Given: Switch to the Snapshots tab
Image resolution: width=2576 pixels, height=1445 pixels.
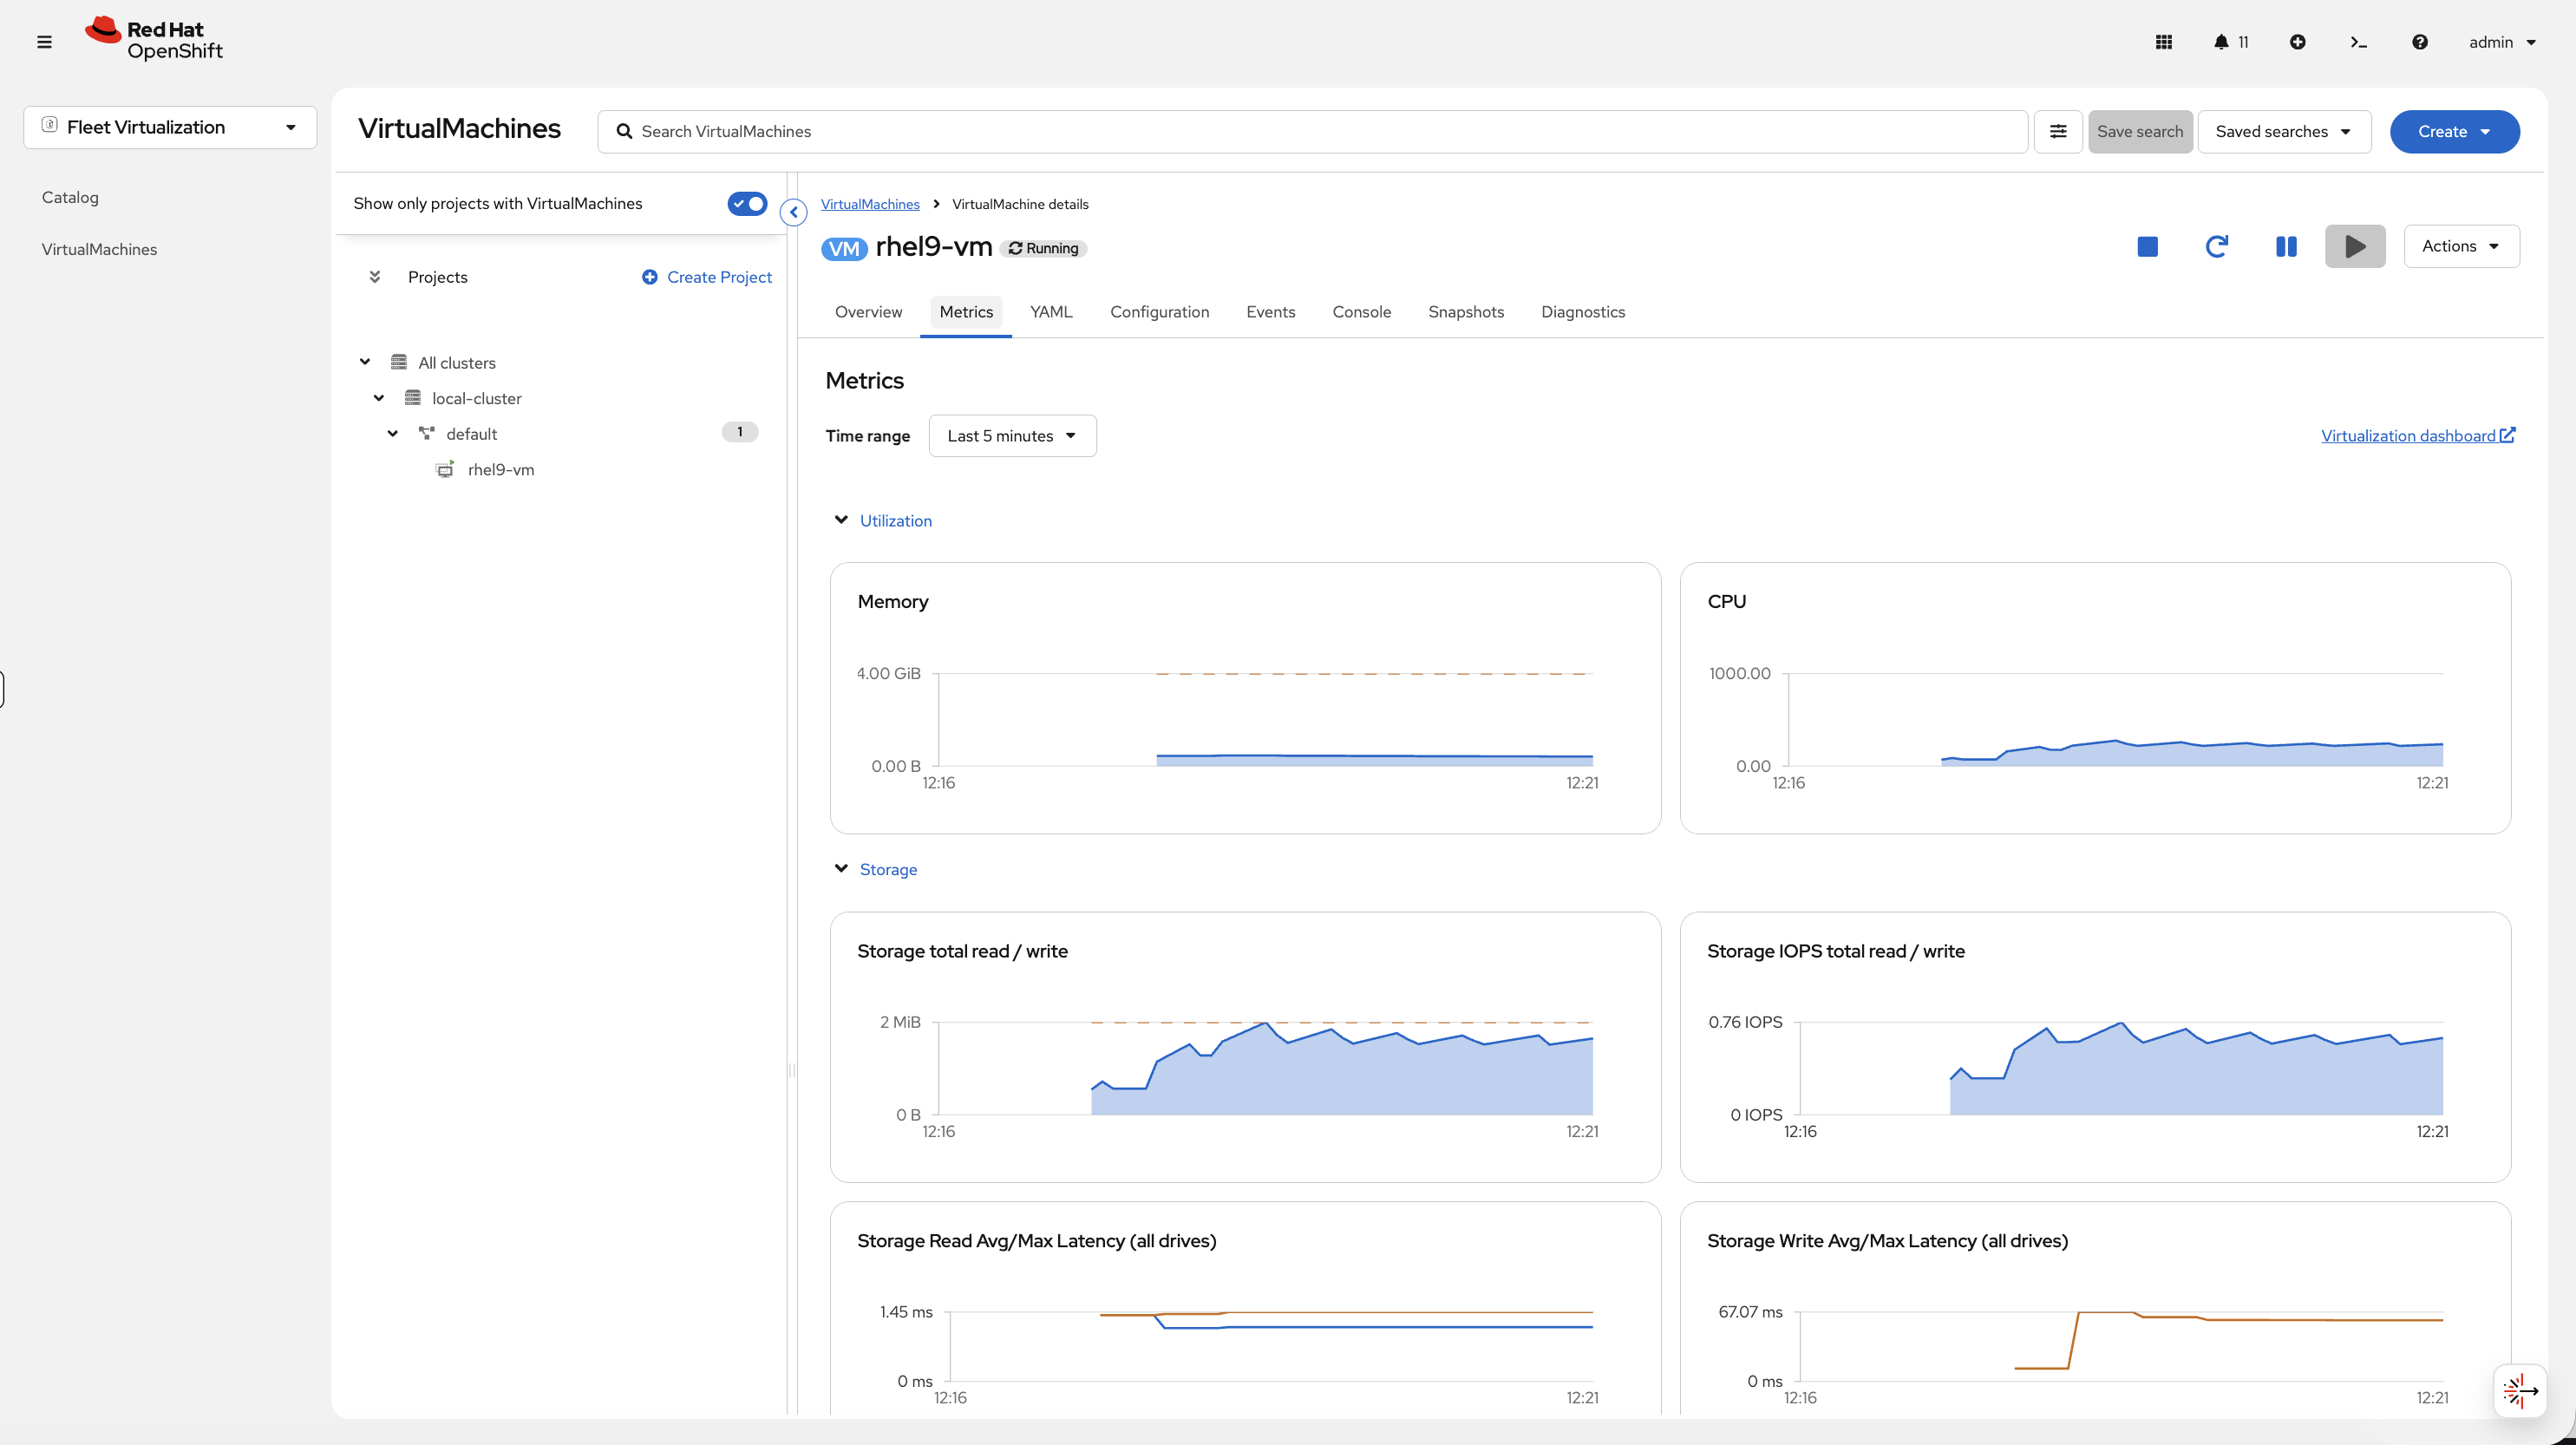Looking at the screenshot, I should coord(1466,312).
